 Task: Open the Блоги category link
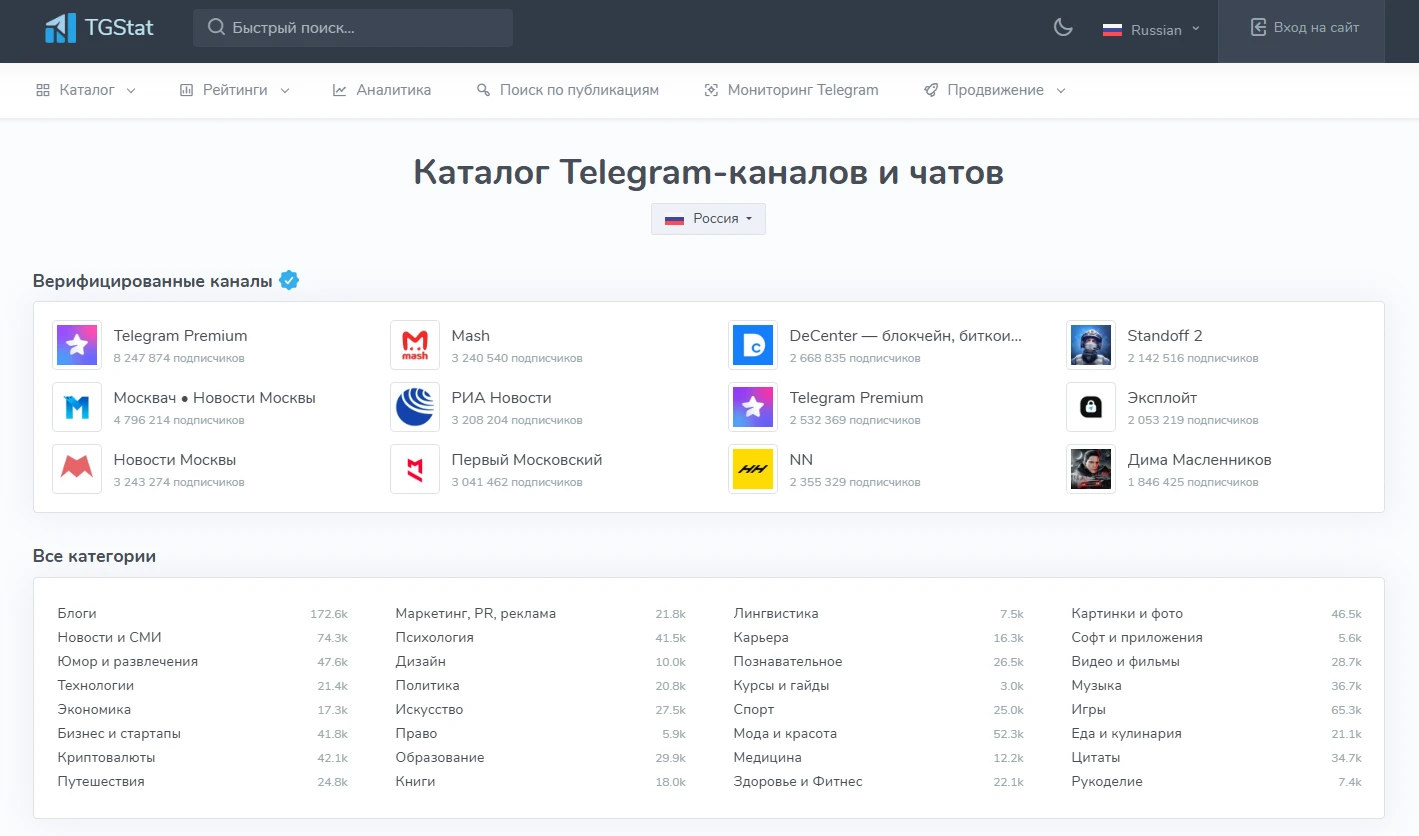[77, 613]
